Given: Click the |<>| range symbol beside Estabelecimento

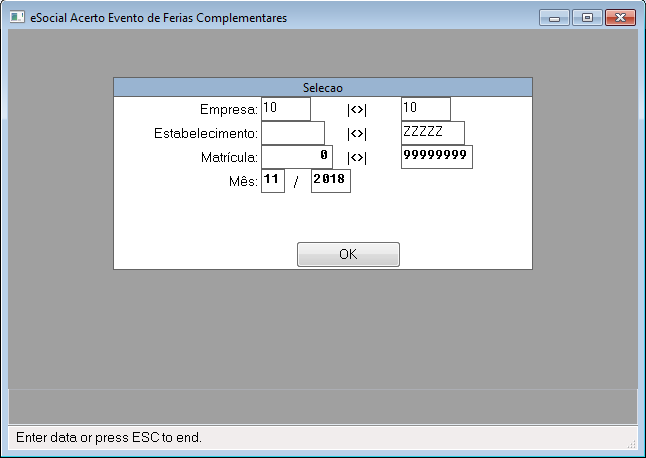Looking at the screenshot, I should [x=357, y=134].
